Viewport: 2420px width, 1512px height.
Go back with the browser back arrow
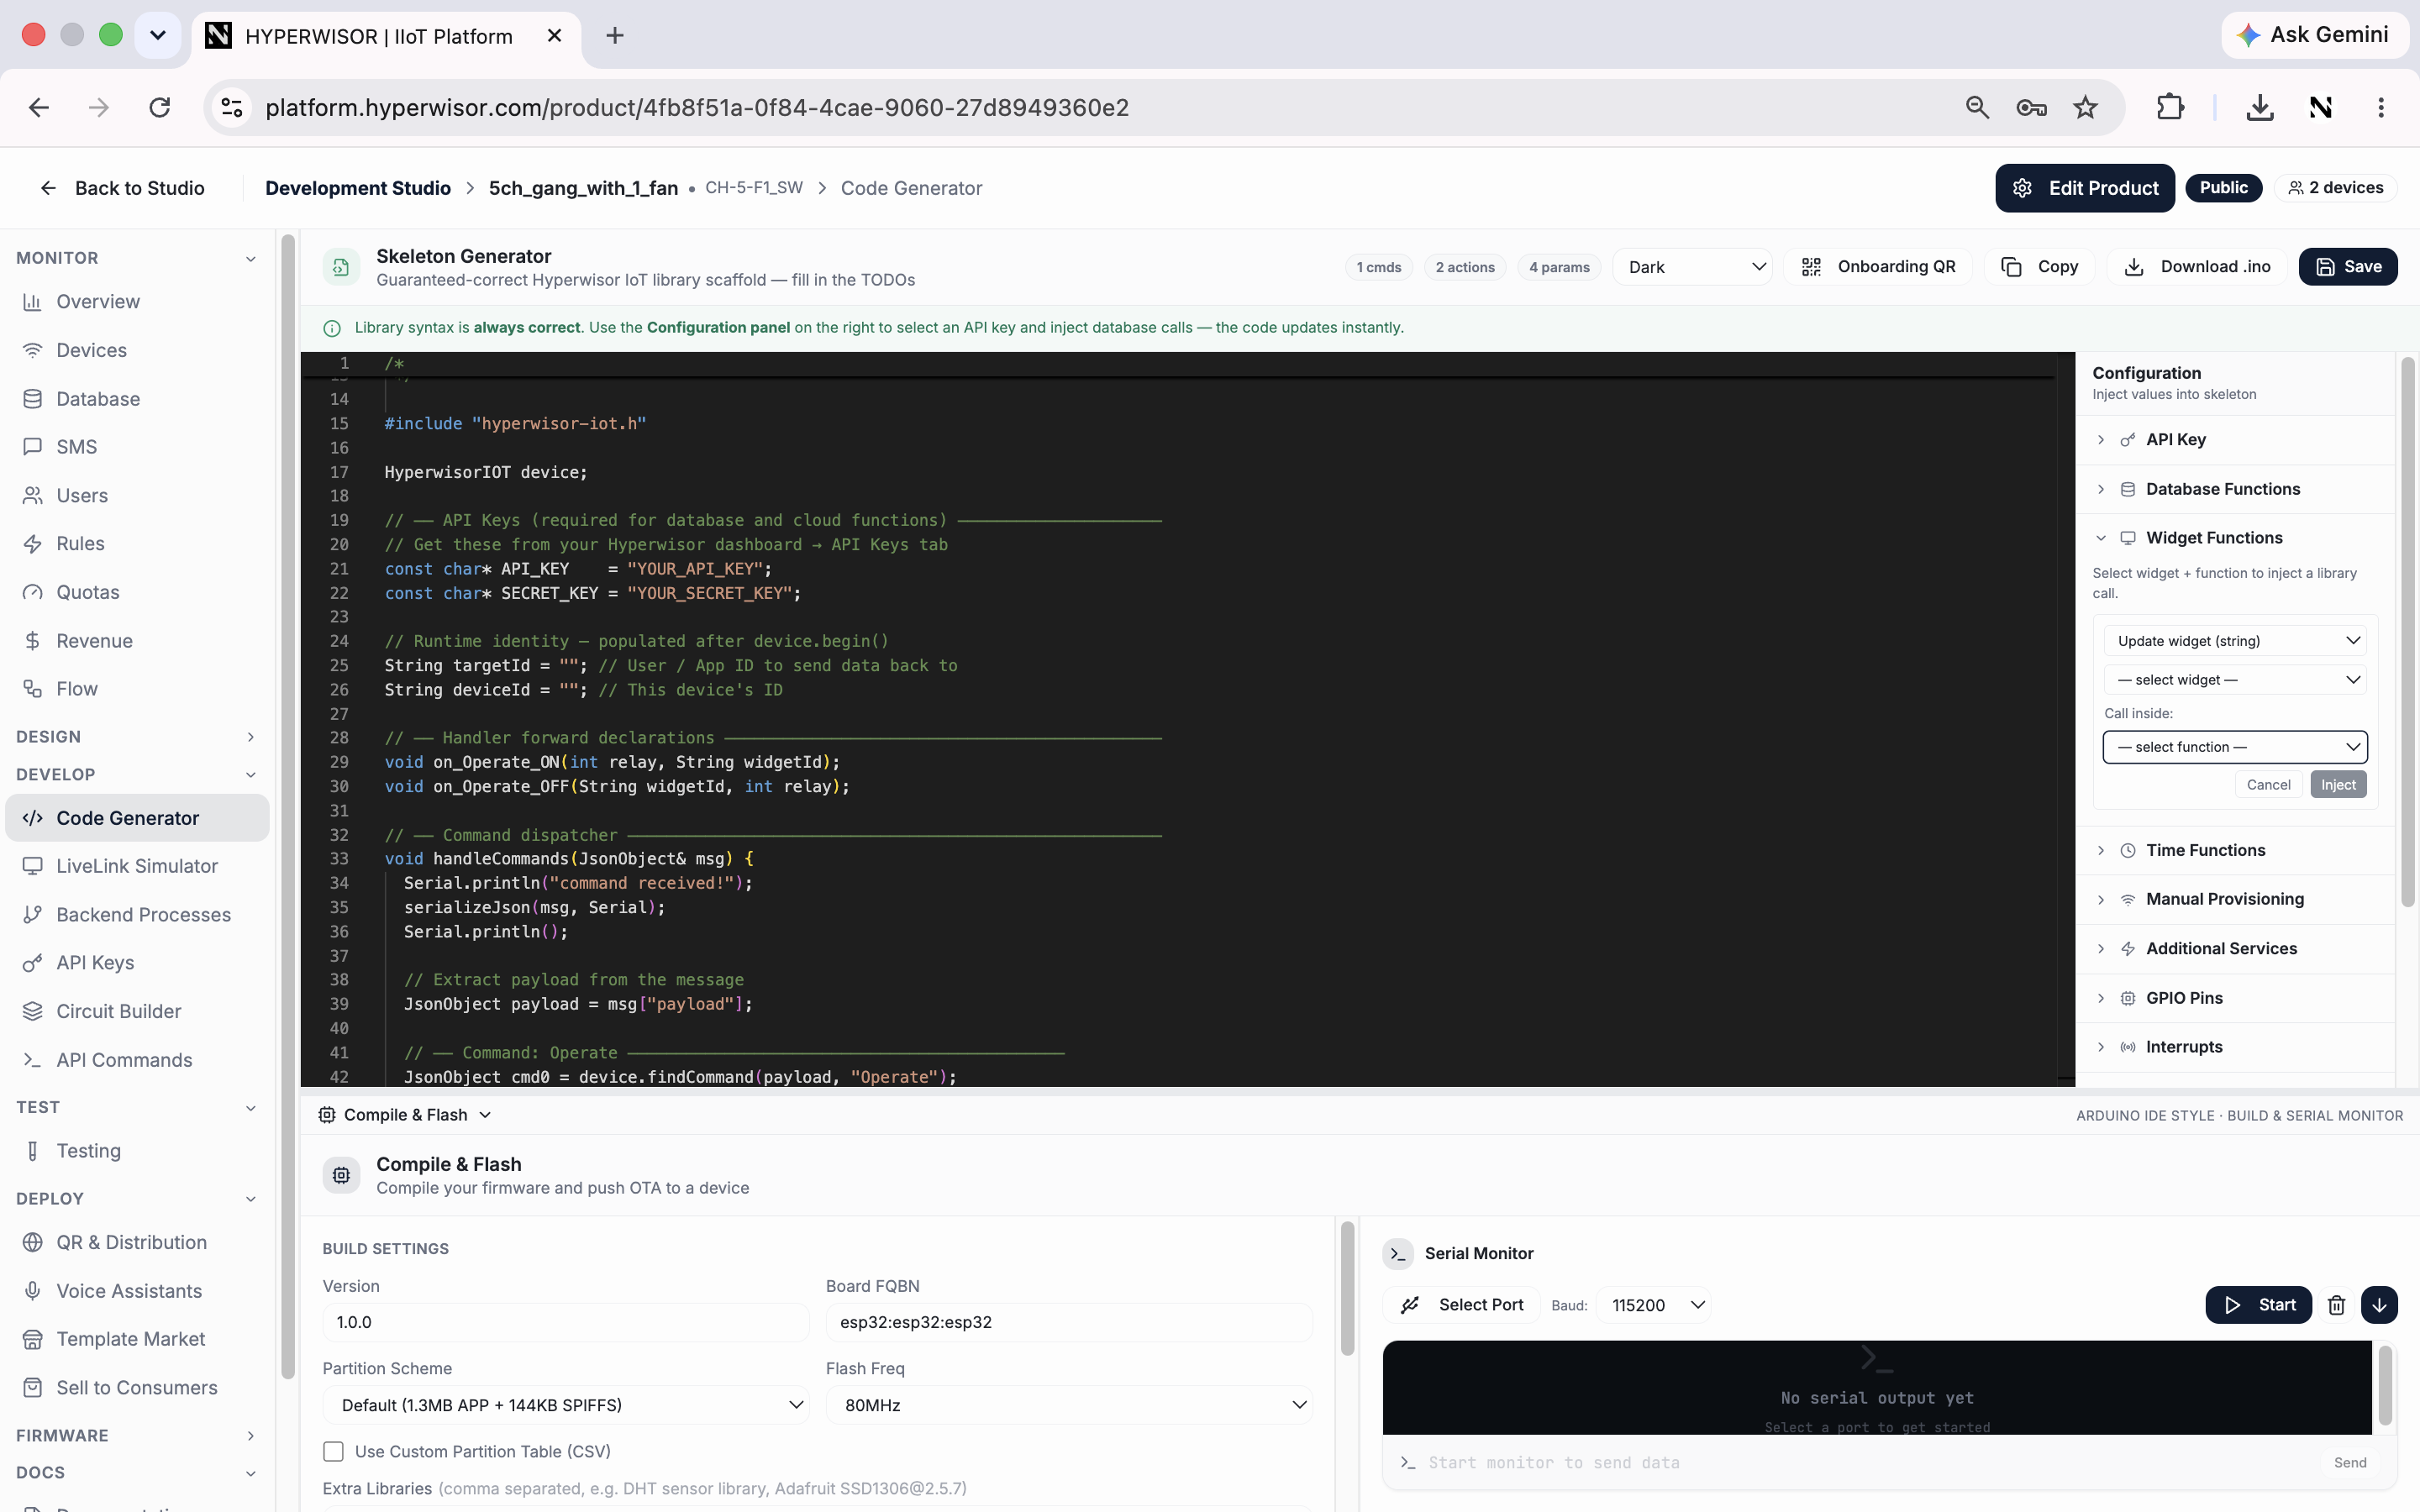pyautogui.click(x=39, y=107)
